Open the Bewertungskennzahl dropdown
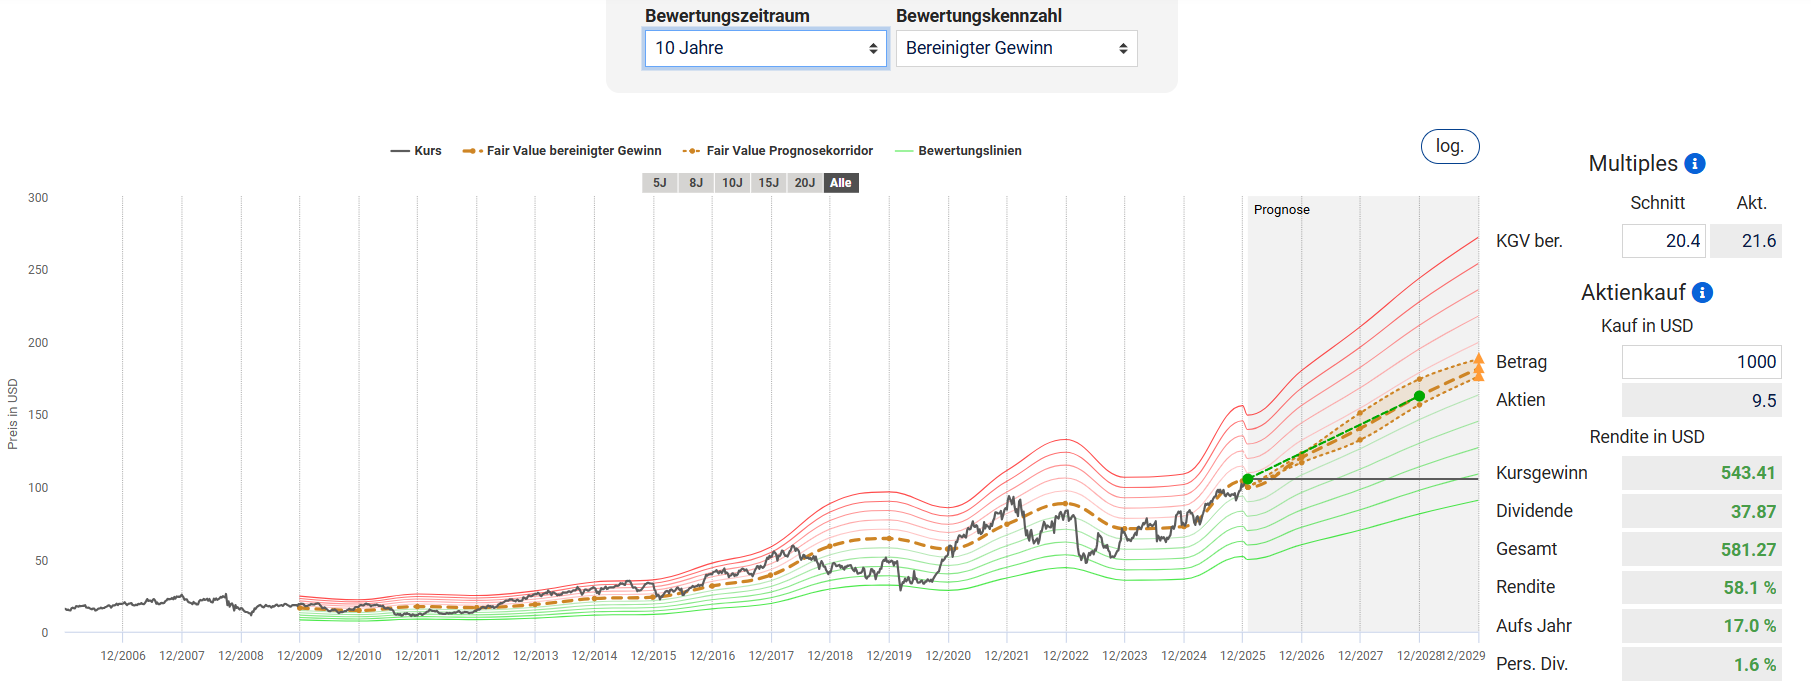1811x698 pixels. pos(1016,48)
